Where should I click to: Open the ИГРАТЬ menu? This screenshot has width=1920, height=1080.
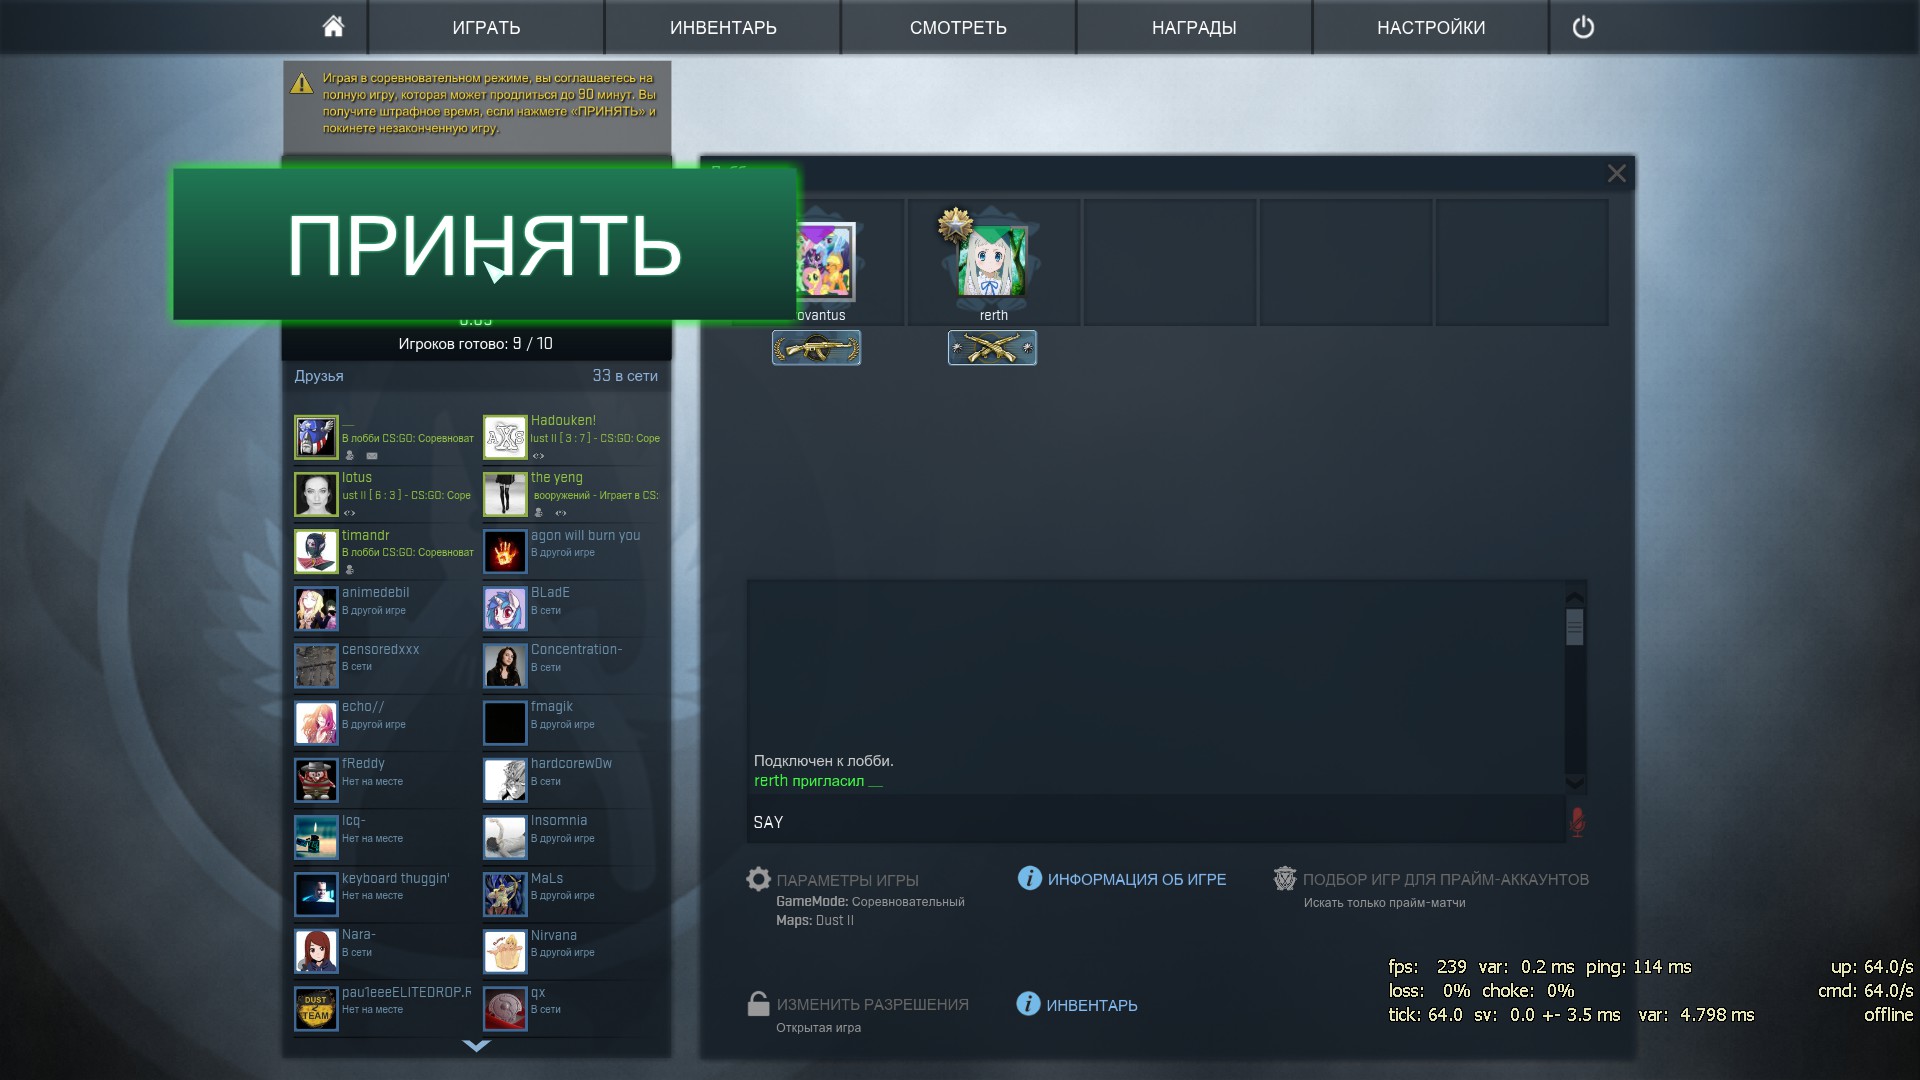click(486, 27)
